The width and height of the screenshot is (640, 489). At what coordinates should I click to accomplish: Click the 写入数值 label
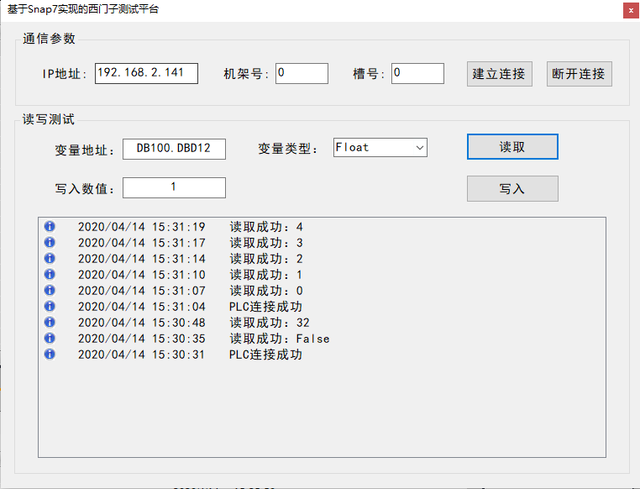click(84, 189)
